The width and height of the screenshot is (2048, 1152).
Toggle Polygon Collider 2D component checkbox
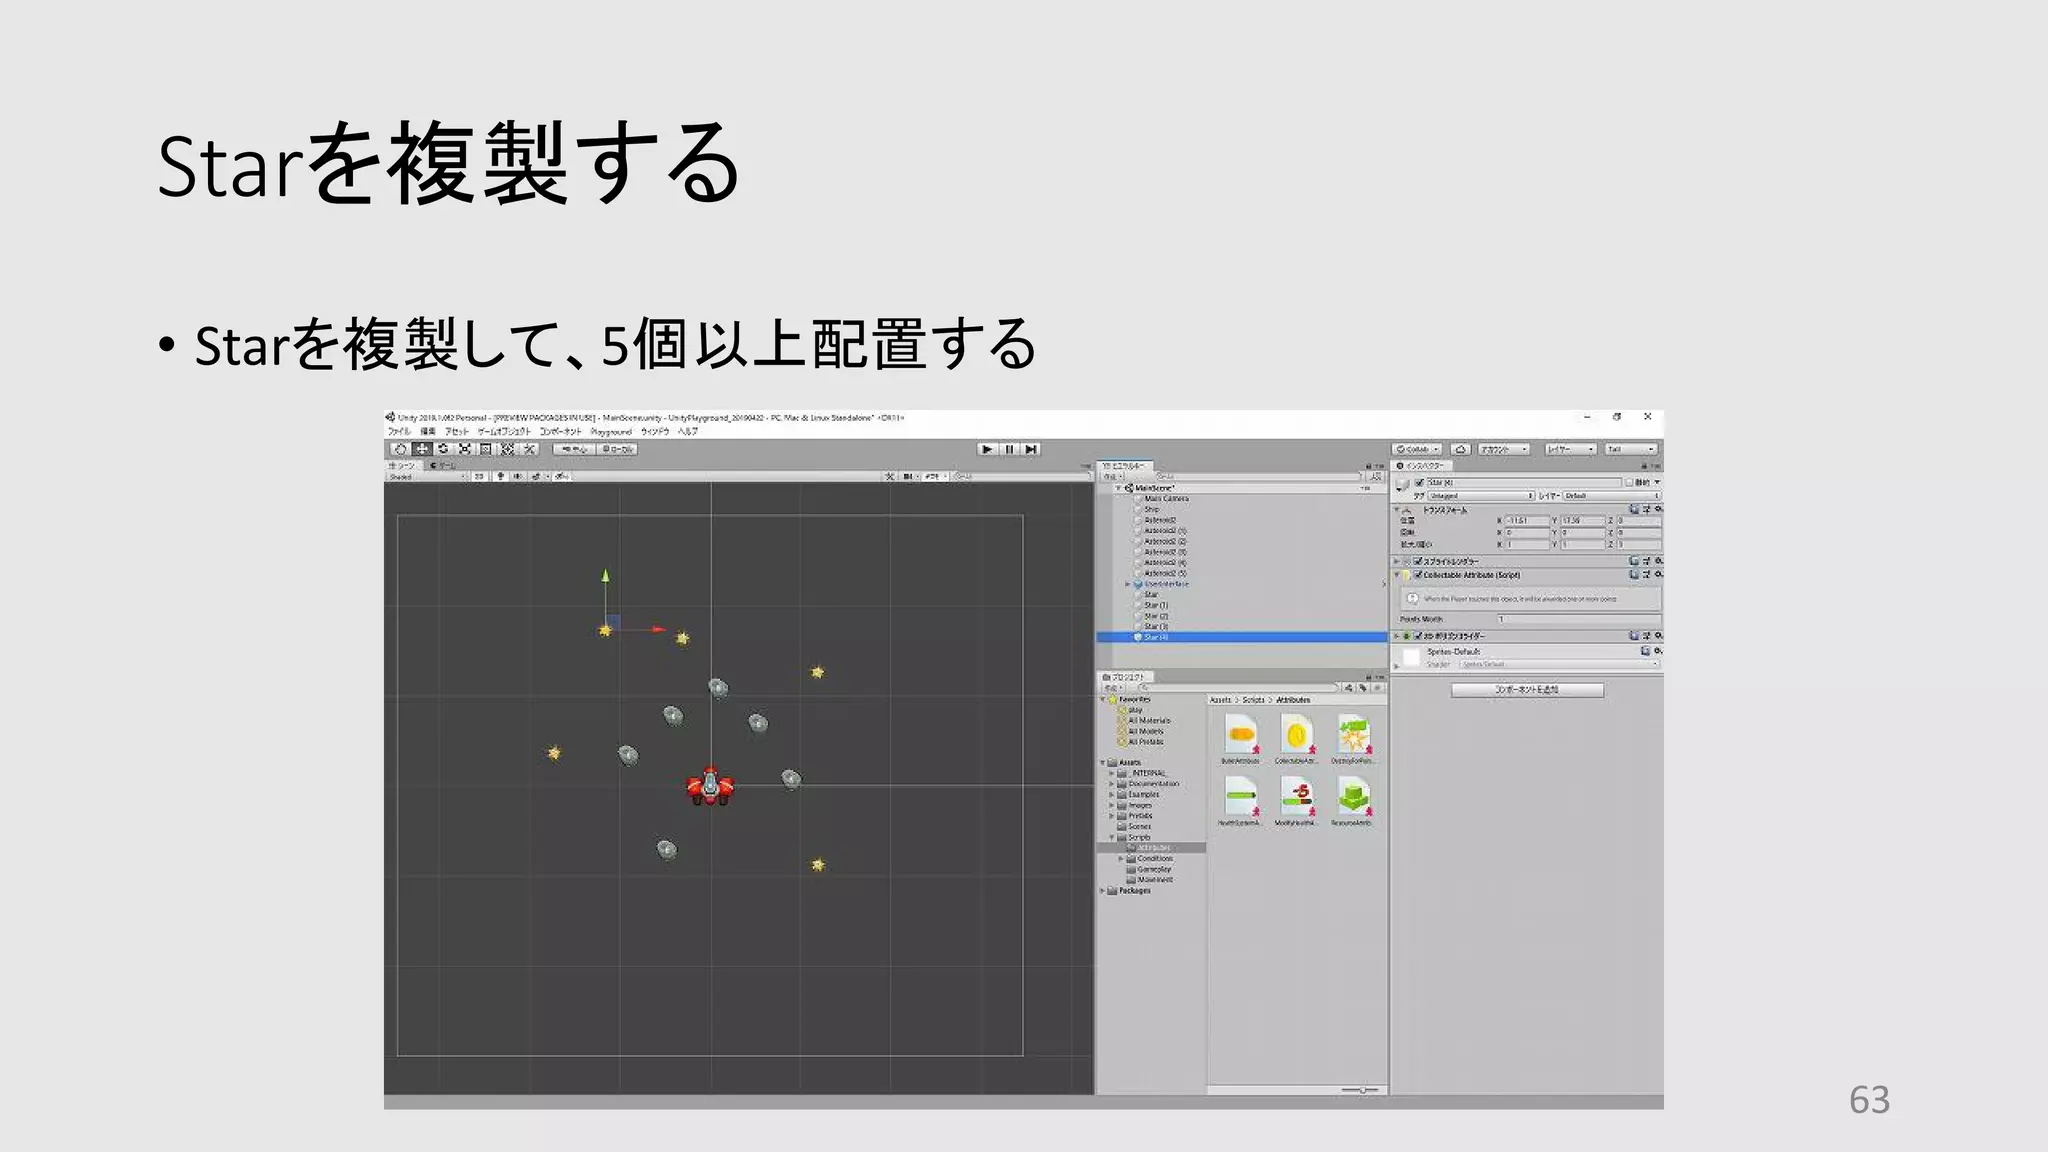1417,636
